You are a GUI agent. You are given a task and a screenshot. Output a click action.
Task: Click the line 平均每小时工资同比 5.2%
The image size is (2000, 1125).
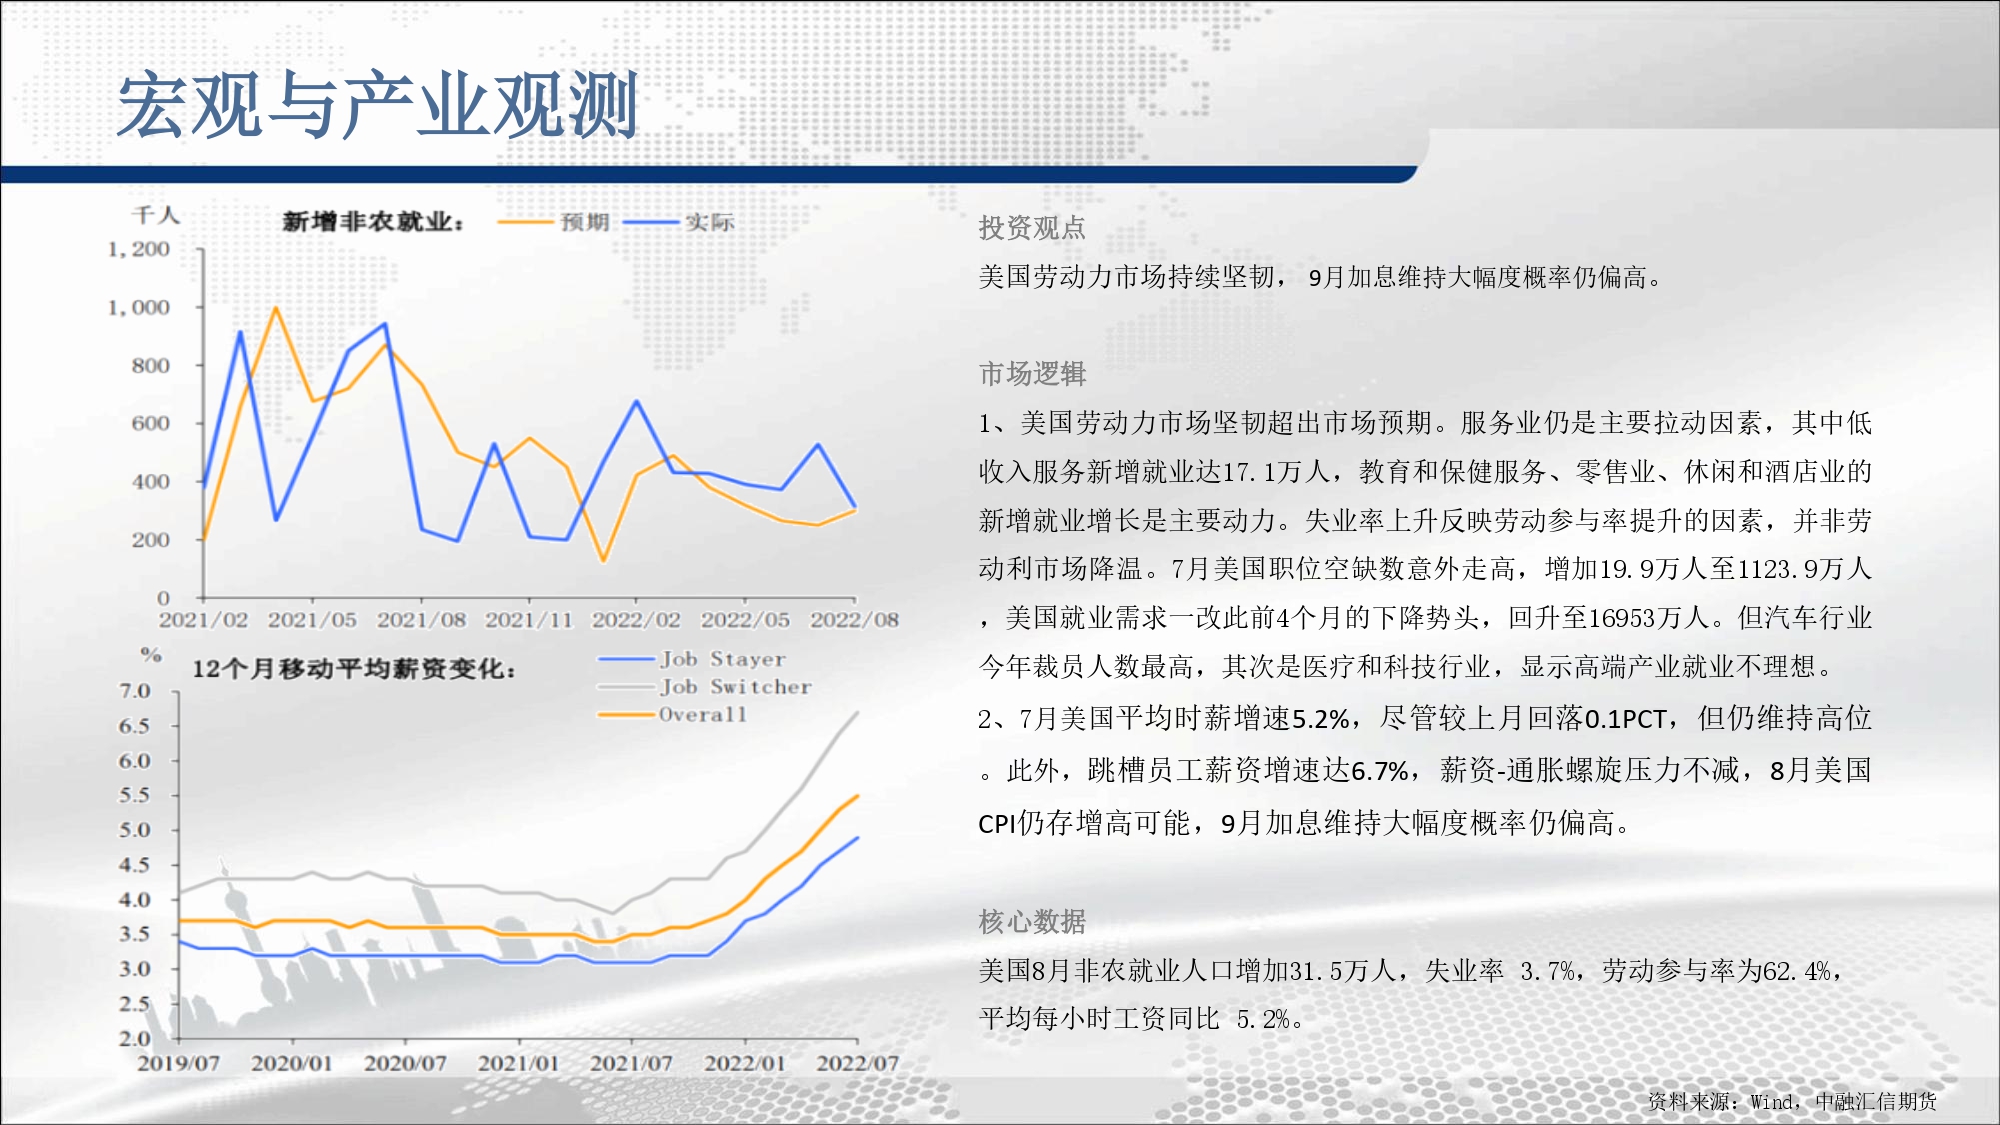coord(1141,1019)
